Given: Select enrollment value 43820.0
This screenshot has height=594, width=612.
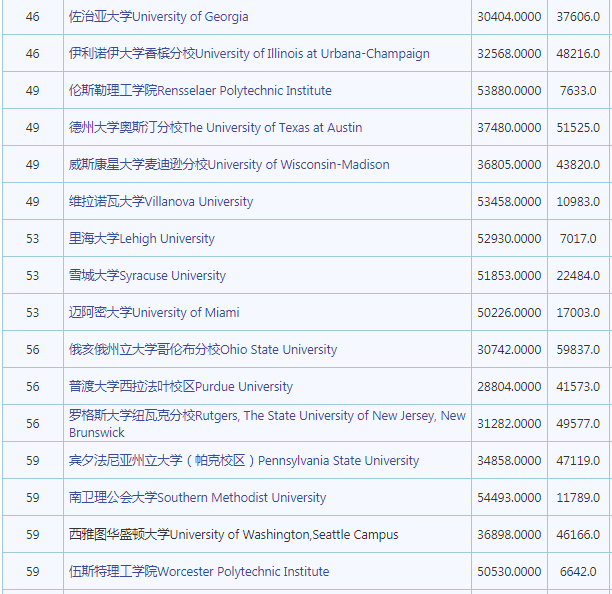Looking at the screenshot, I should (x=578, y=165).
